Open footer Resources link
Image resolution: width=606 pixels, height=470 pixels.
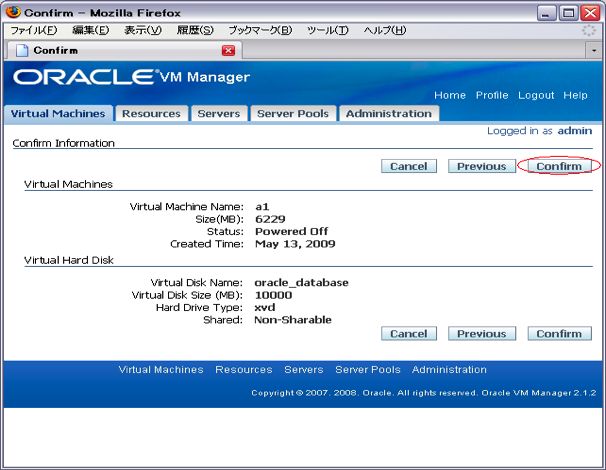tap(244, 370)
